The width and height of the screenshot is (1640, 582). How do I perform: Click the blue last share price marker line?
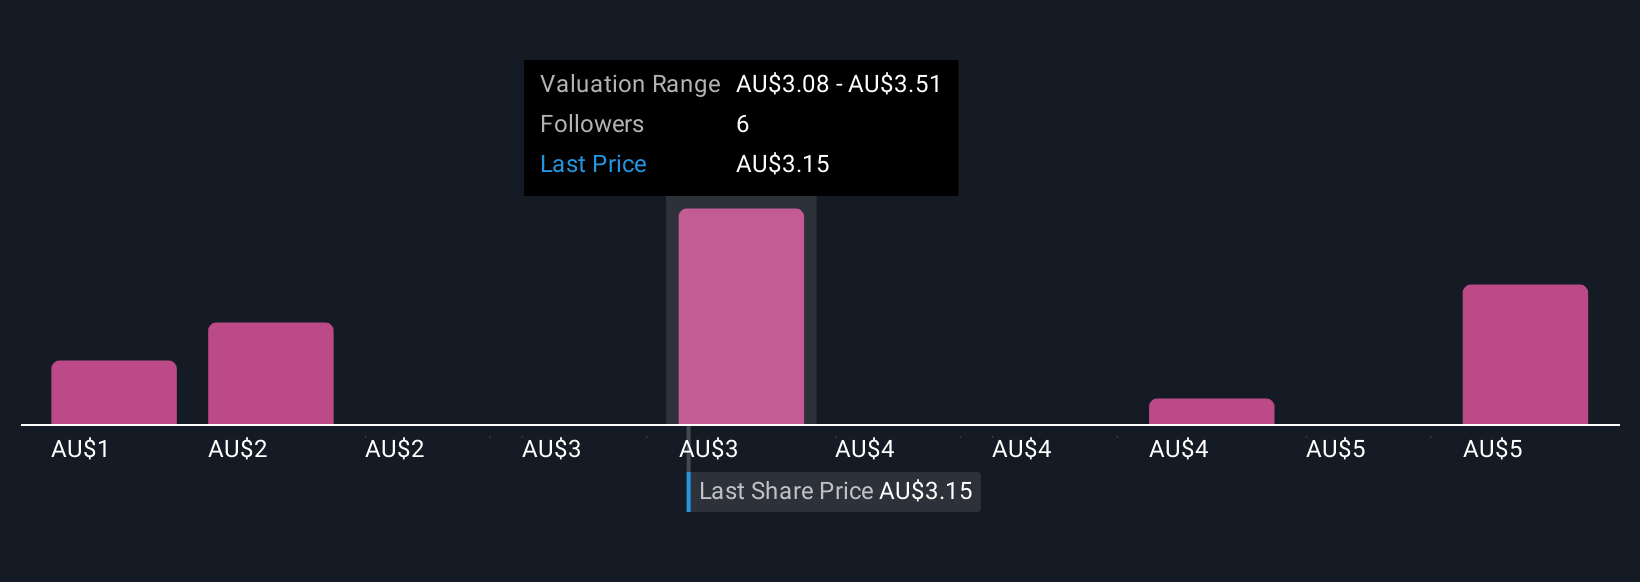[689, 491]
